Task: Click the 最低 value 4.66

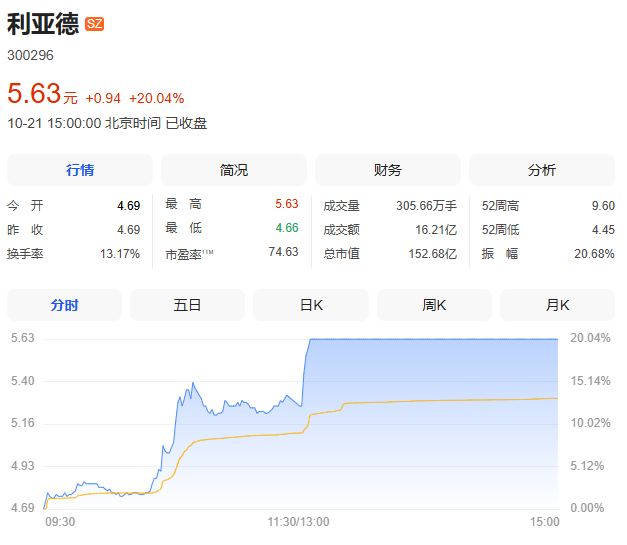Action: 287,228
